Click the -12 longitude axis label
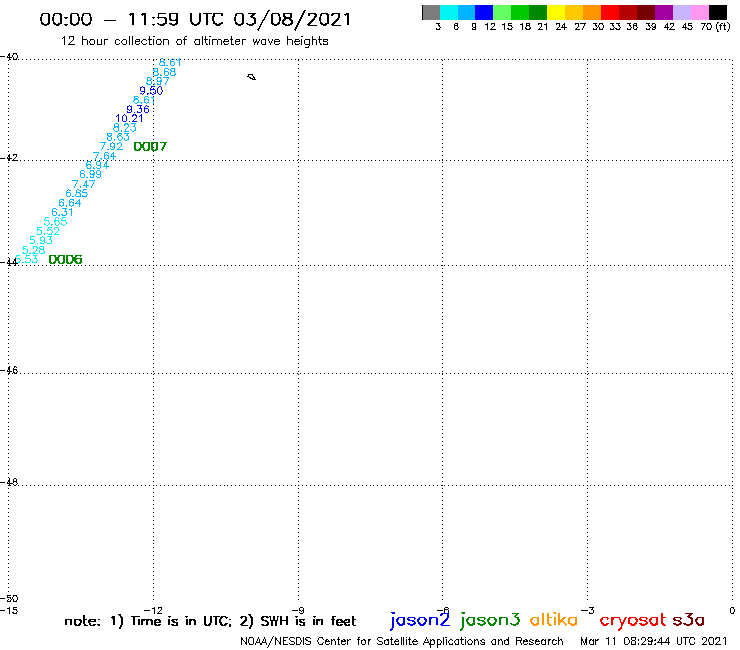This screenshot has width=740, height=650. click(153, 611)
